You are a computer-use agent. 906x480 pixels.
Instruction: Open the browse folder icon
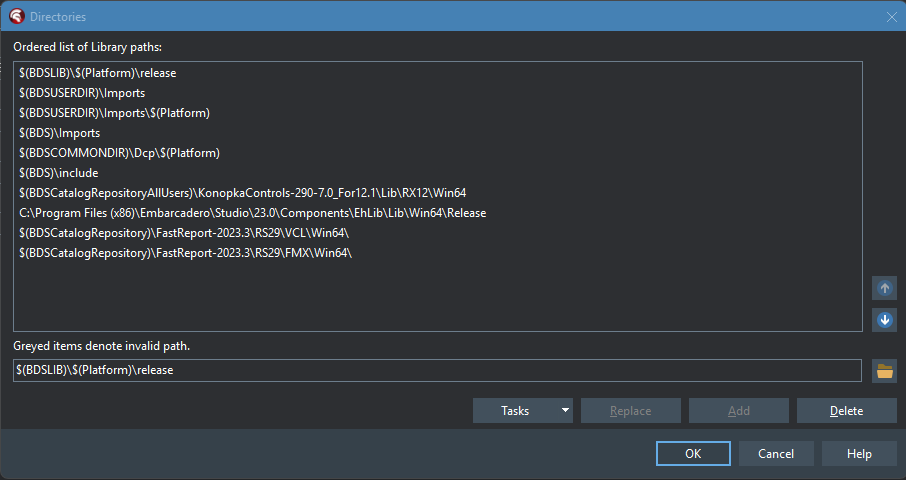(884, 371)
